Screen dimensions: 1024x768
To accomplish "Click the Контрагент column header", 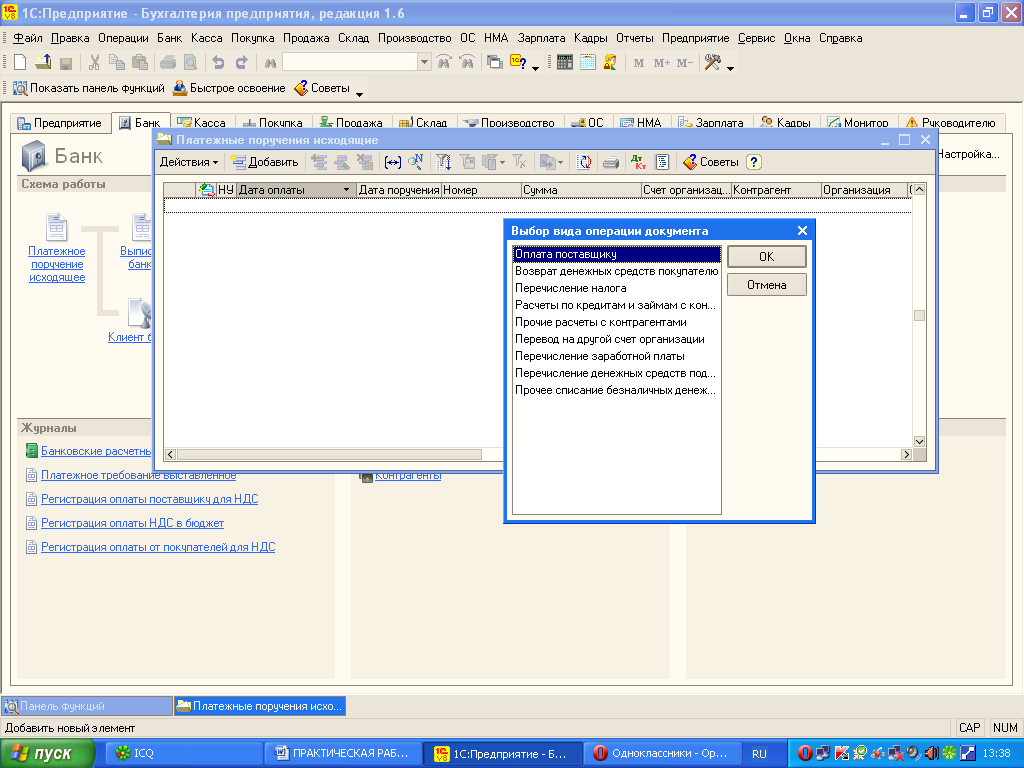I will [x=776, y=190].
